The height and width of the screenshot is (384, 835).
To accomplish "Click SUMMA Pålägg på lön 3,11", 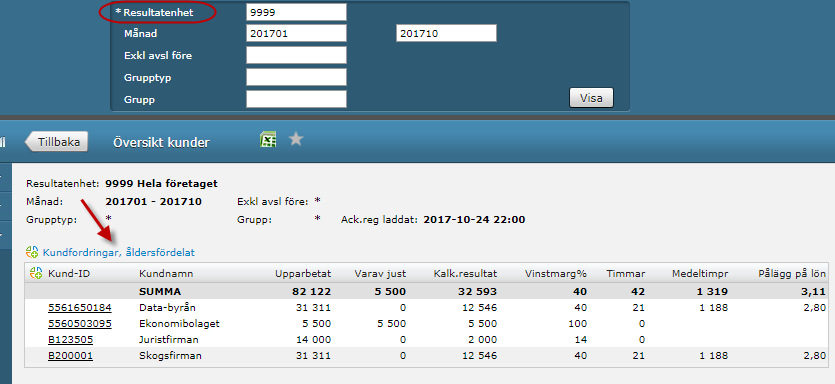I will [x=814, y=291].
